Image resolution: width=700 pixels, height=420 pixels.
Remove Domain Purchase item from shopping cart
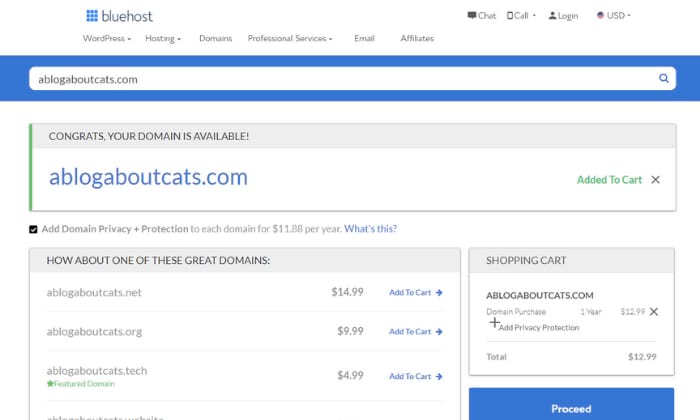coord(654,312)
